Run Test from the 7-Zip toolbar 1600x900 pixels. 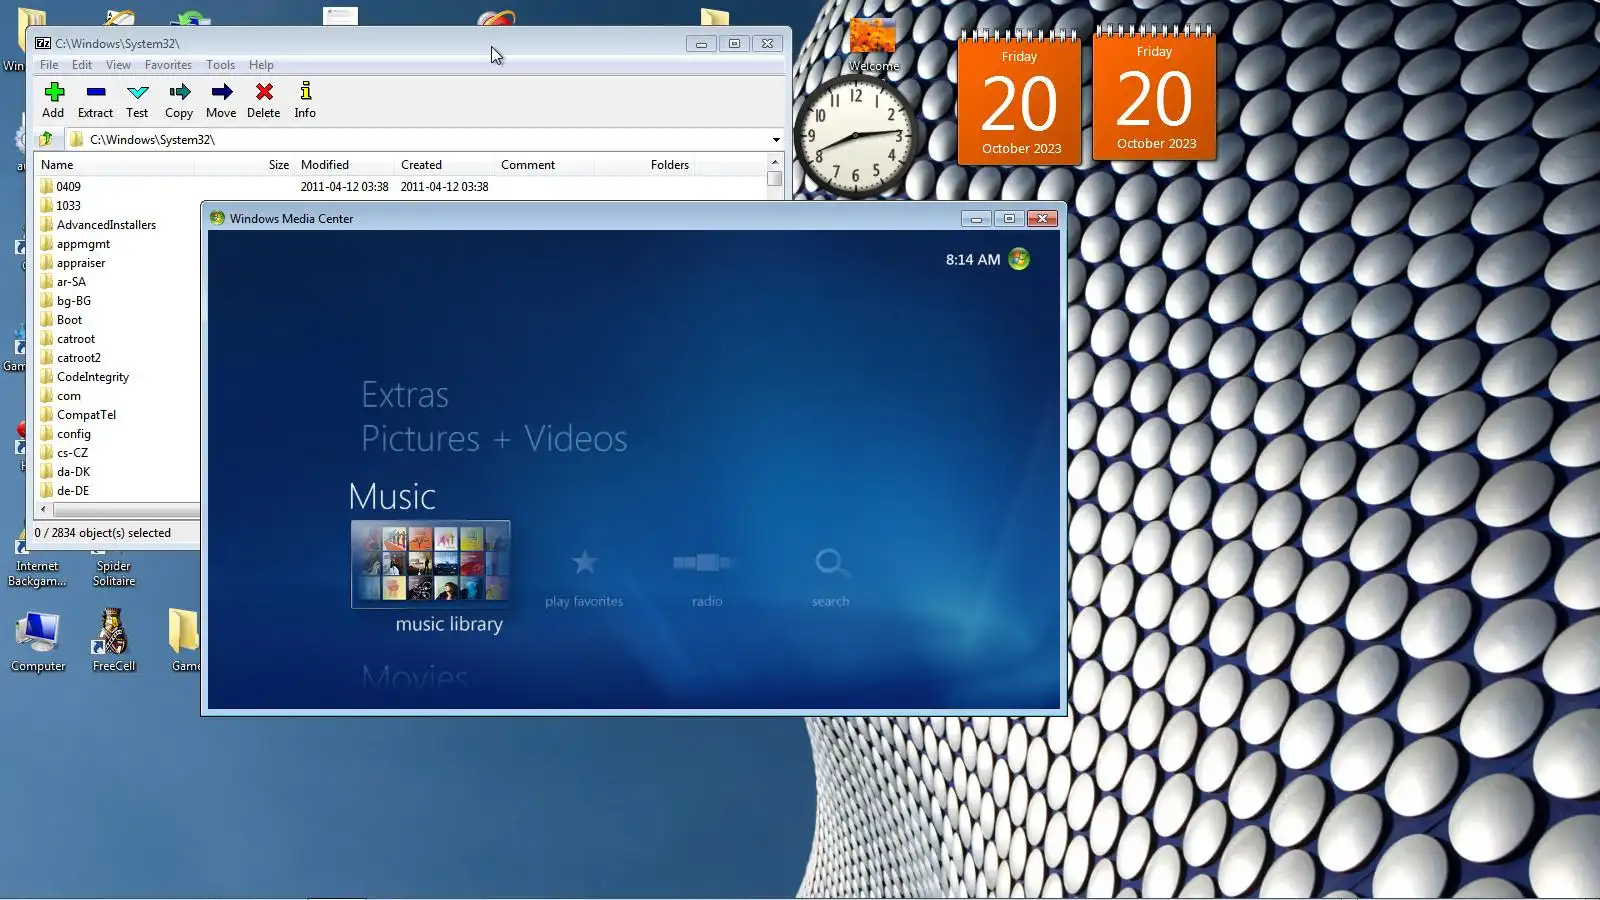point(137,100)
